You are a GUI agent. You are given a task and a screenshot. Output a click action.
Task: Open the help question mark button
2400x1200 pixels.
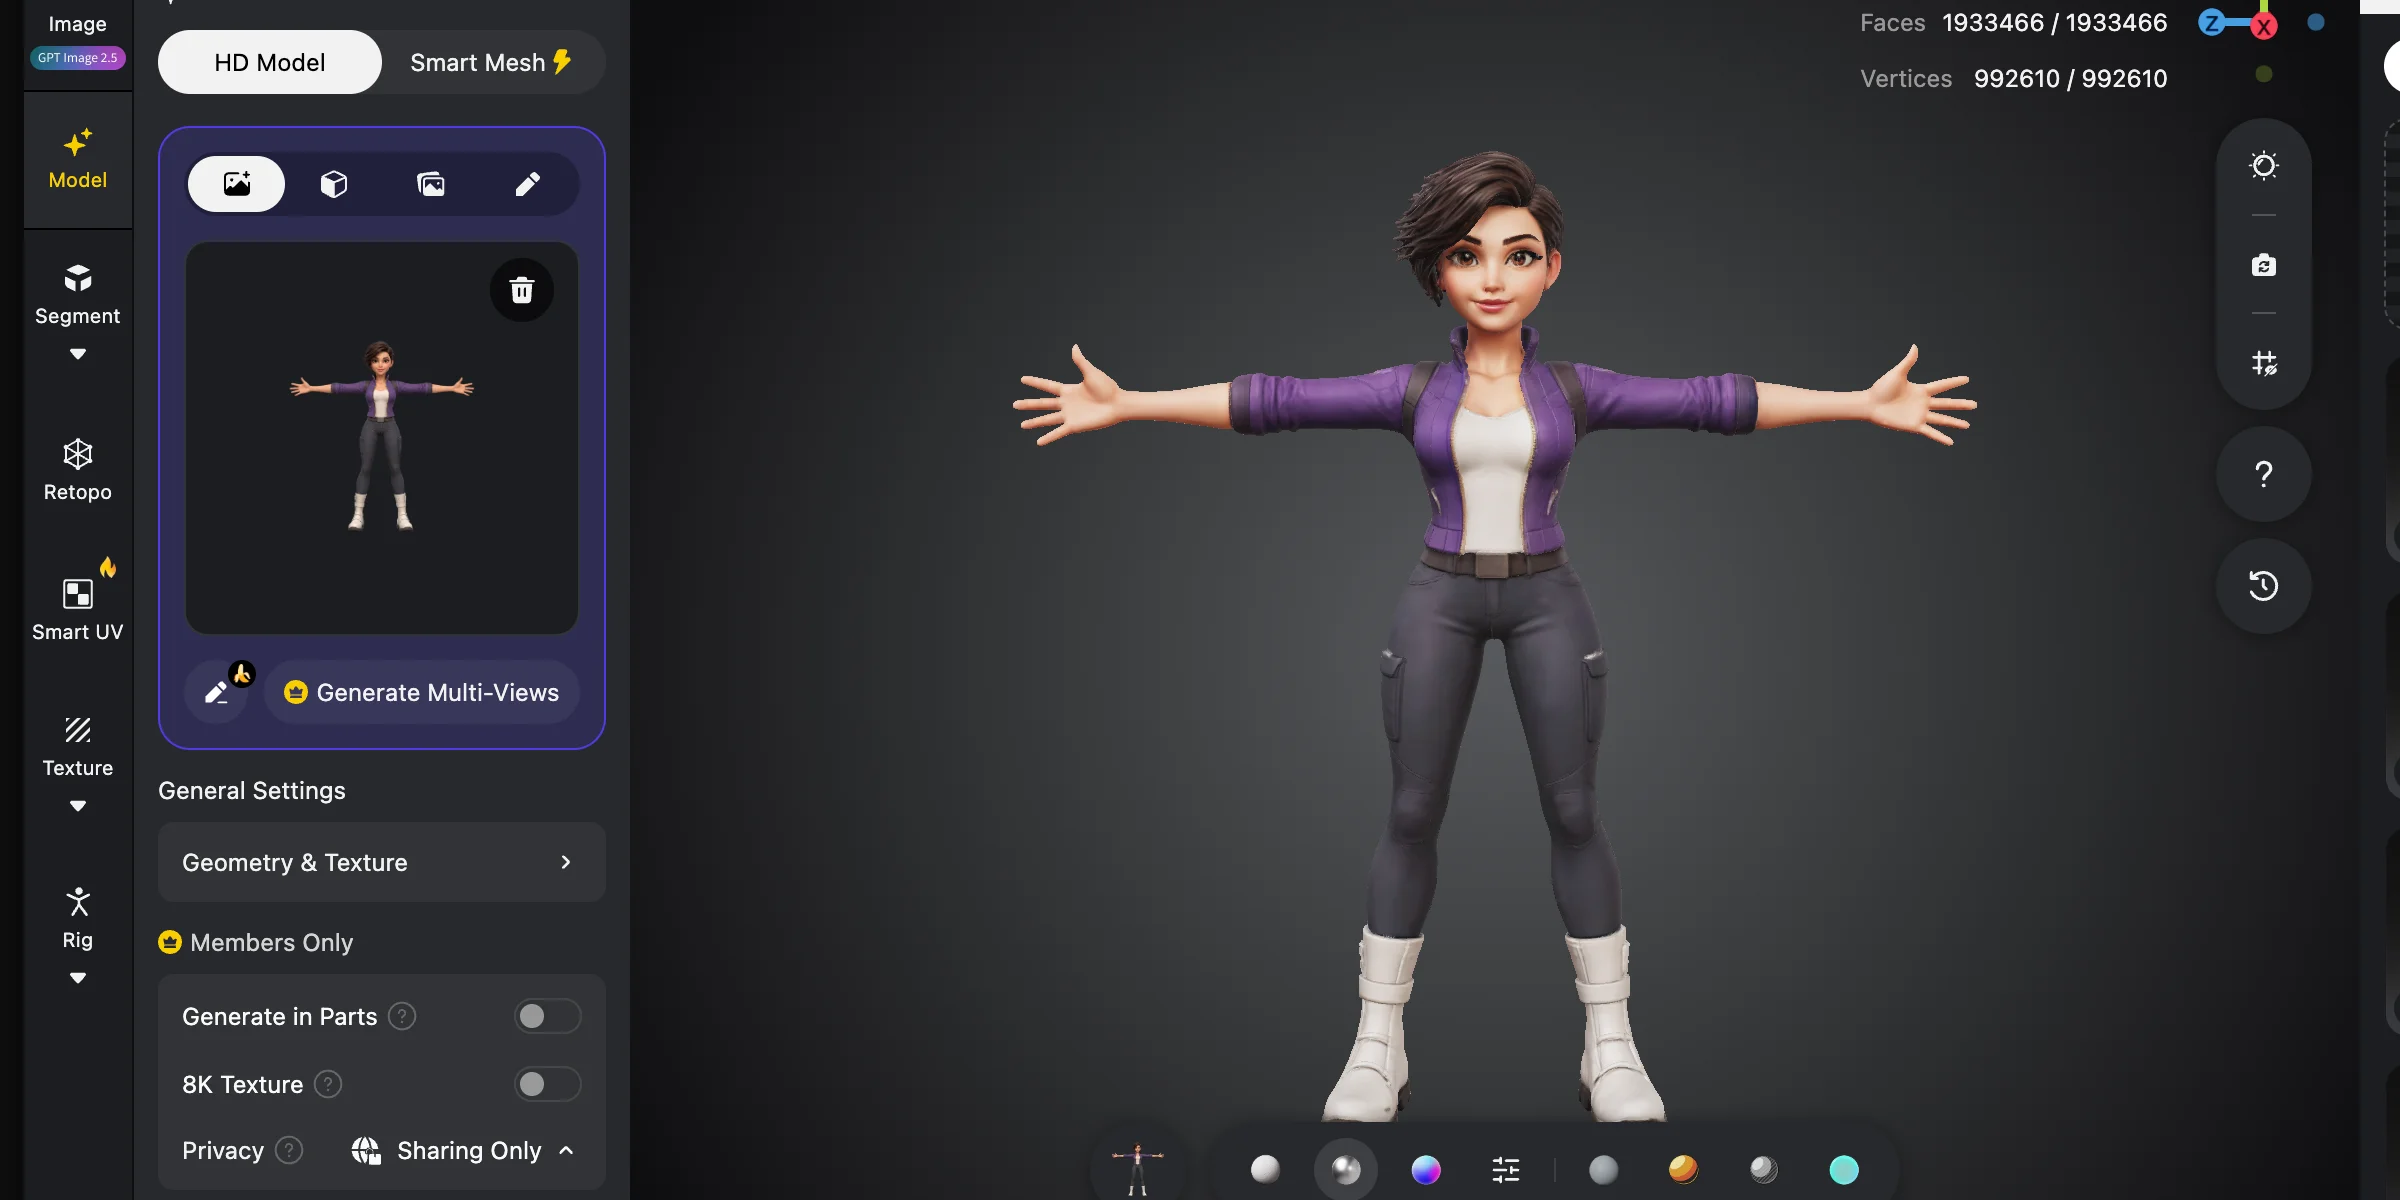click(x=2263, y=473)
